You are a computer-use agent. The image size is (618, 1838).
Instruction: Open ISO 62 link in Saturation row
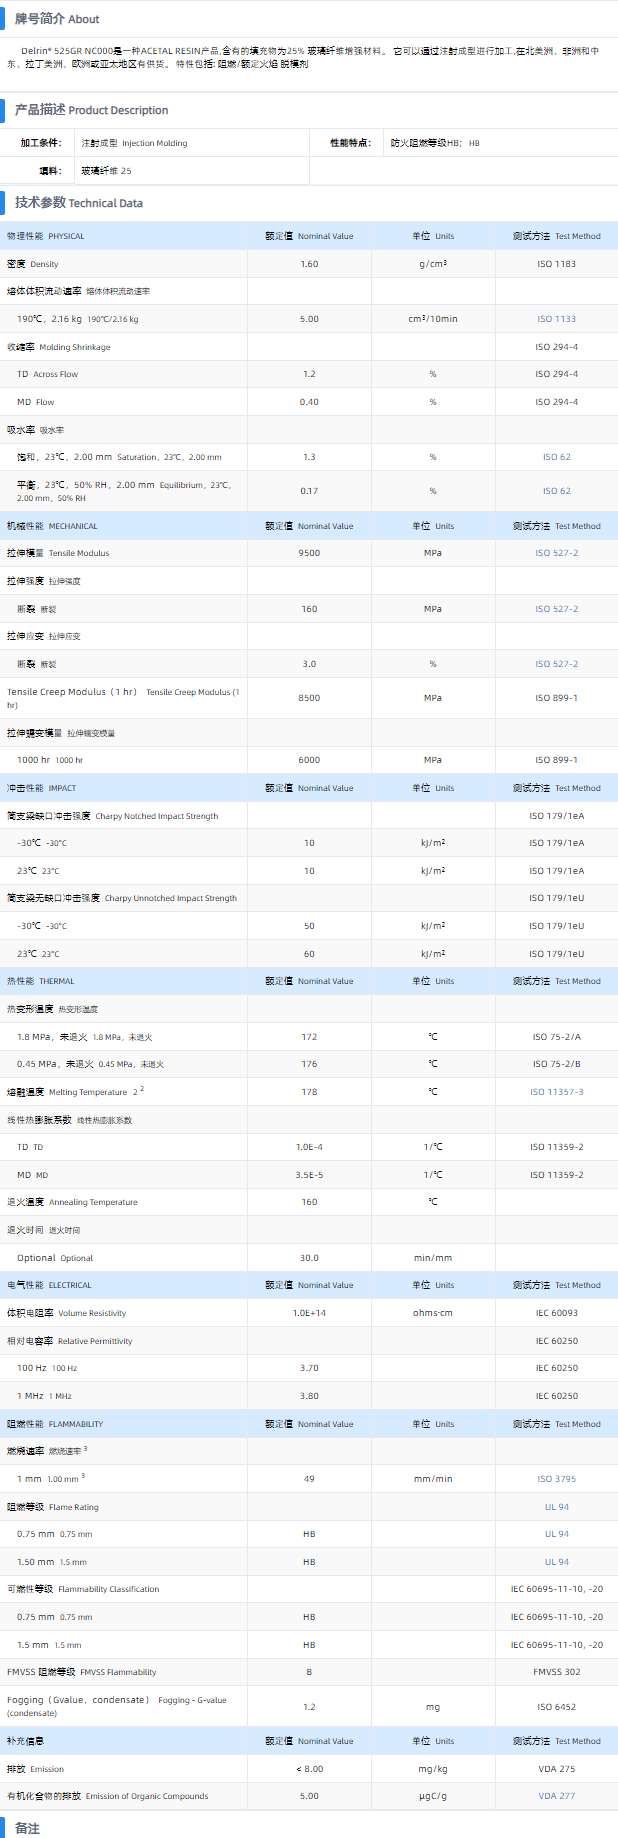click(x=556, y=457)
